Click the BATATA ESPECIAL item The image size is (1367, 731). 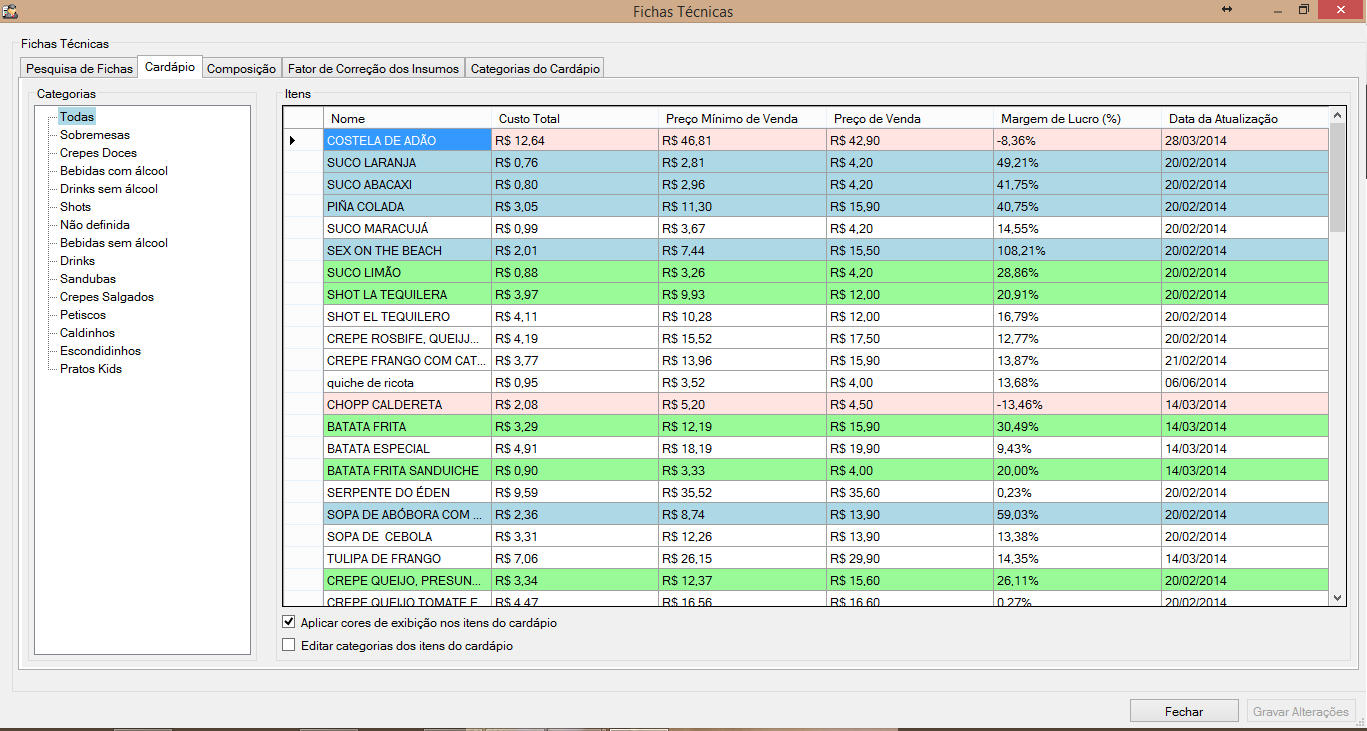pyautogui.click(x=407, y=449)
